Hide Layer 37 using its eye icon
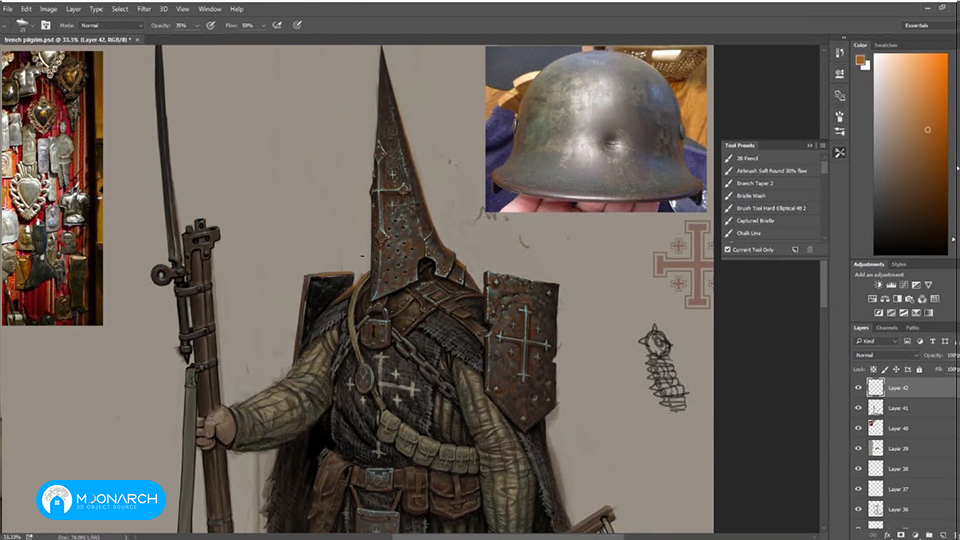Image resolution: width=960 pixels, height=540 pixels. pos(858,489)
